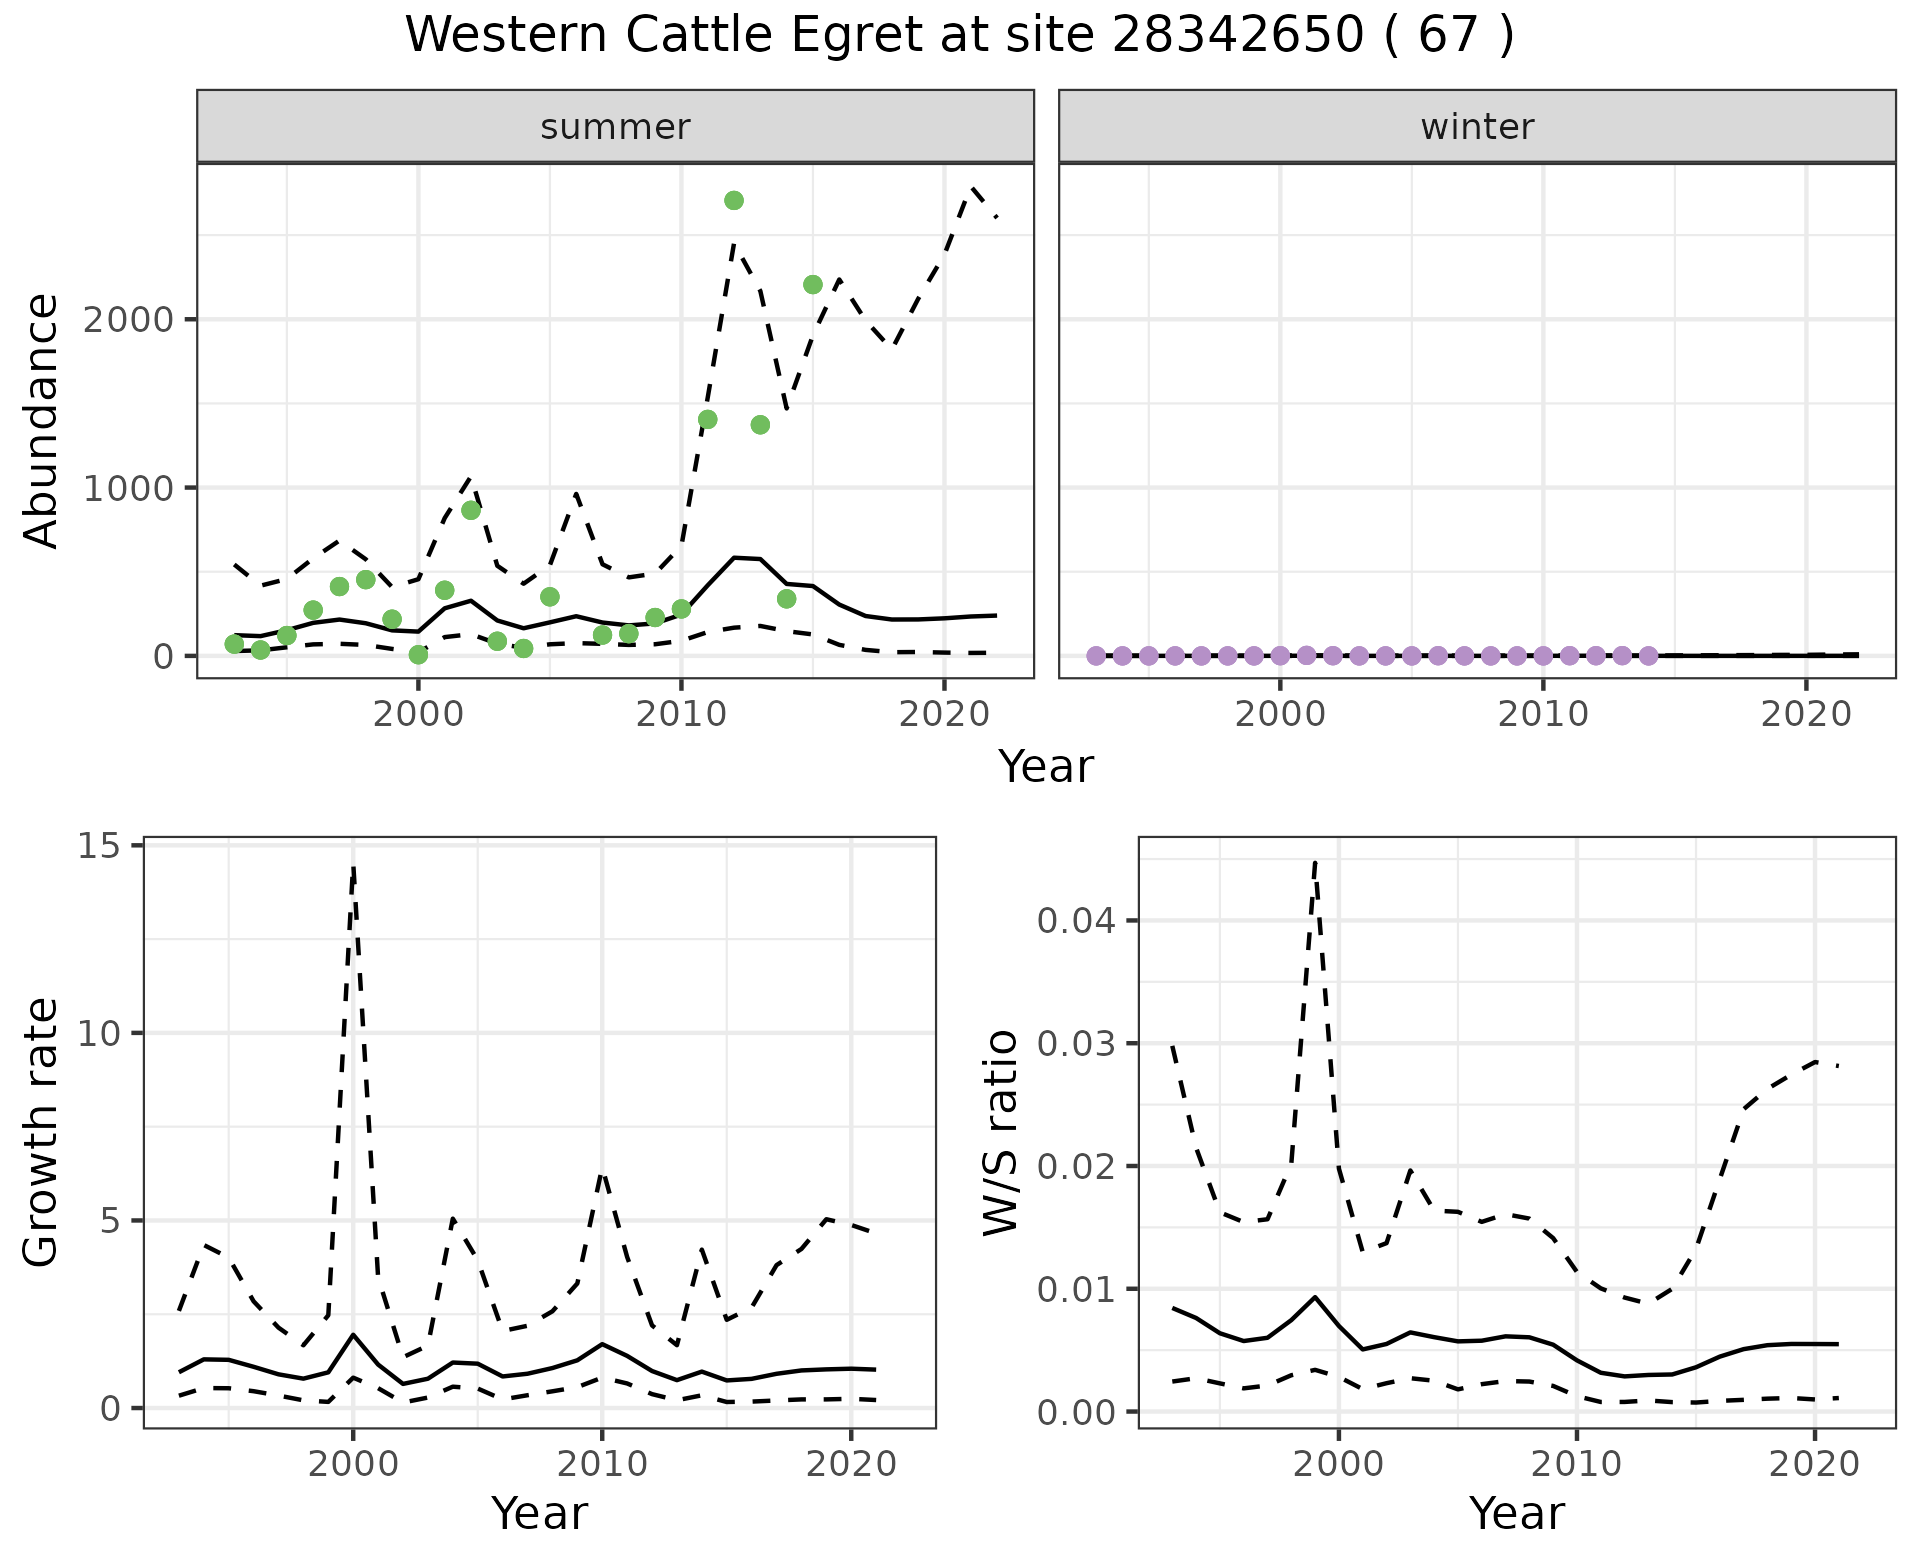Click the 2020 tick label under winter panel
This screenshot has height=1560, width=1920.
pyautogui.click(x=1805, y=715)
